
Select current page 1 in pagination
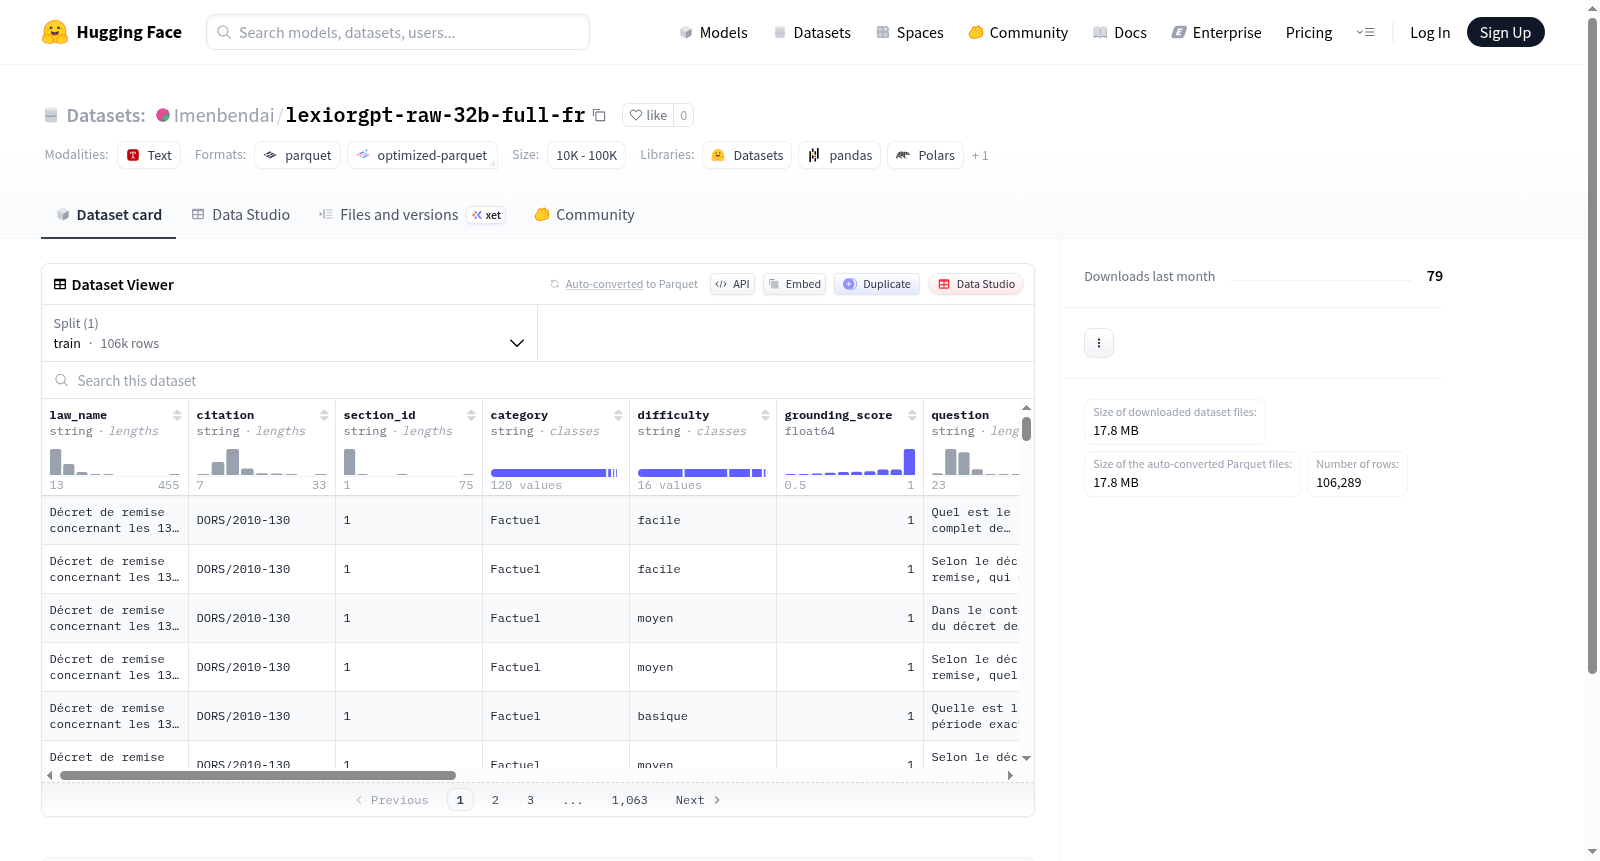tap(460, 800)
